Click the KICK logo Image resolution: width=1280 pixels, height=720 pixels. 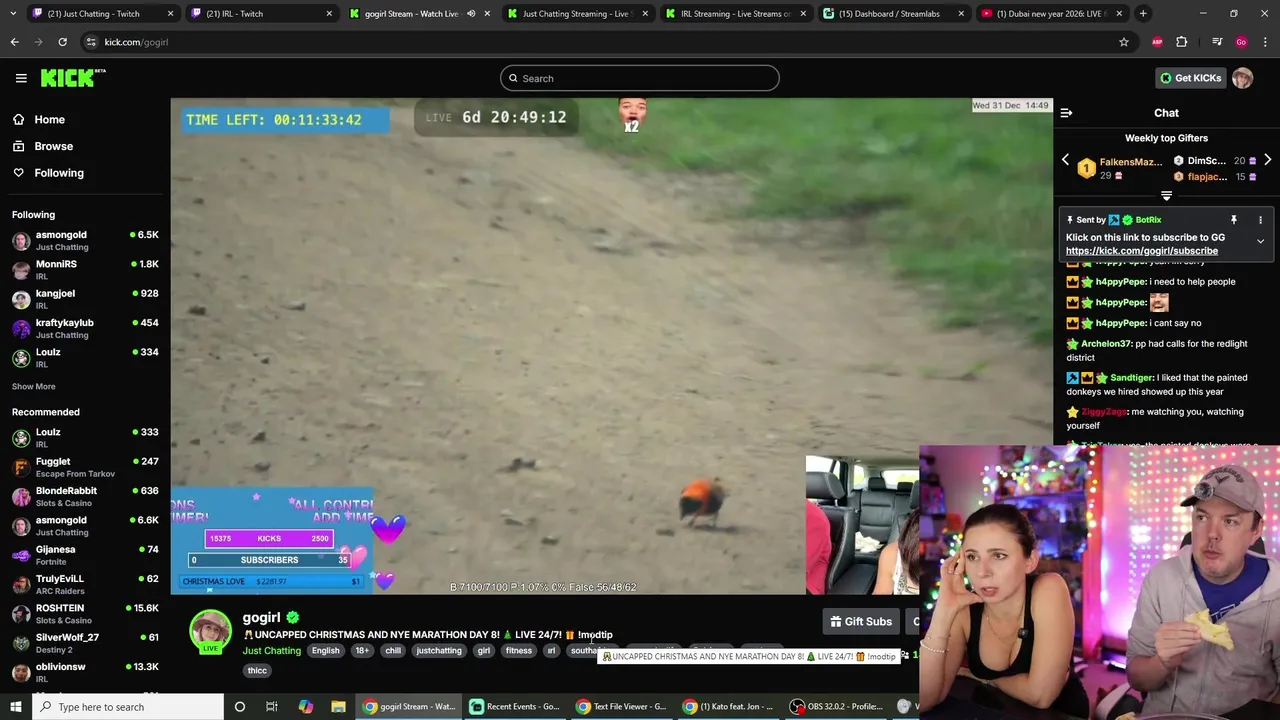coord(72,78)
